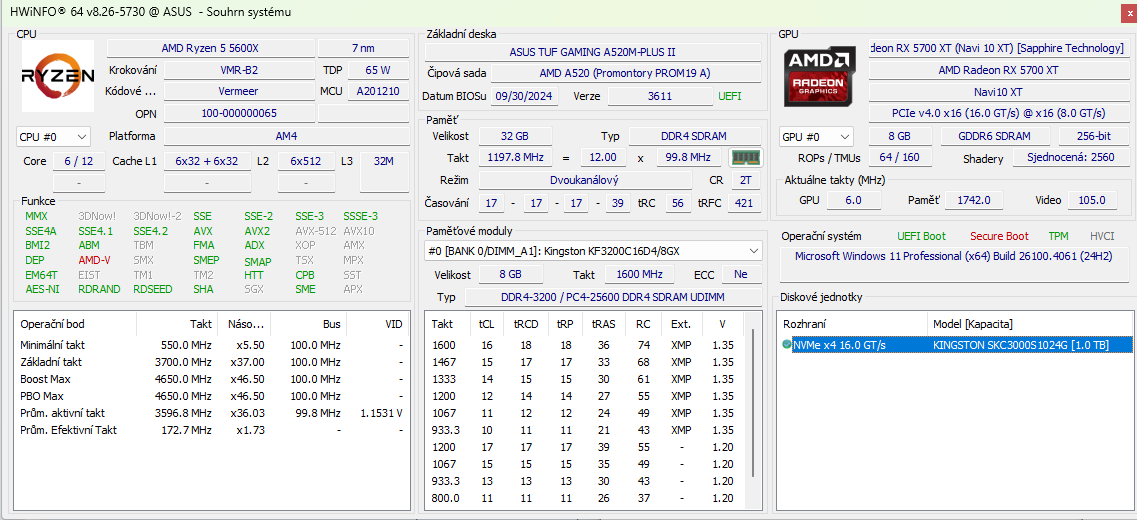Click the green memory module icon
Image resolution: width=1137 pixels, height=520 pixels.
744,158
